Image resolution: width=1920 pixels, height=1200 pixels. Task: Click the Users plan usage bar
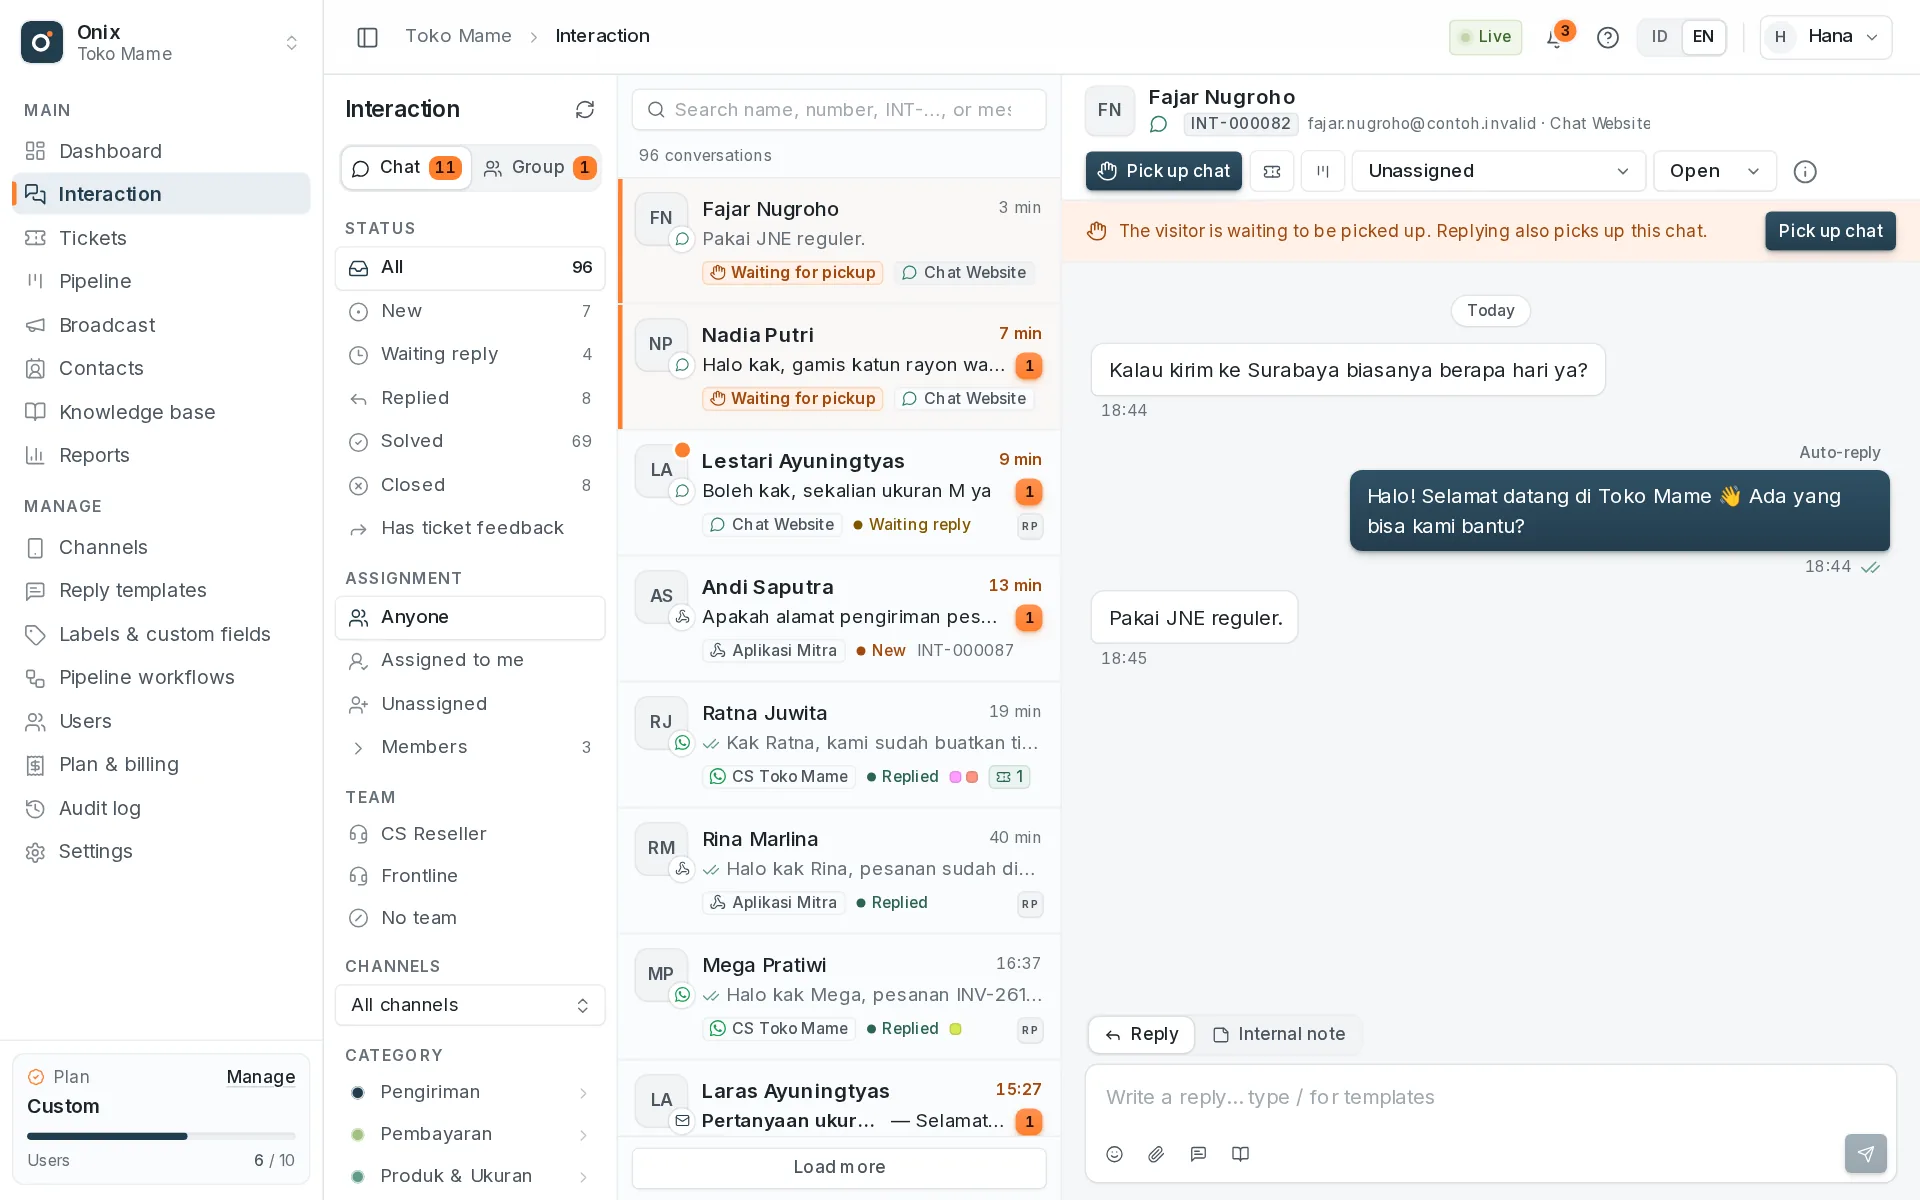pos(161,1136)
